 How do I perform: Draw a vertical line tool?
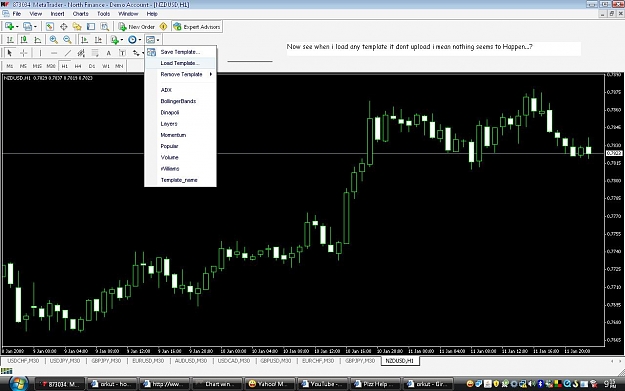pos(40,53)
